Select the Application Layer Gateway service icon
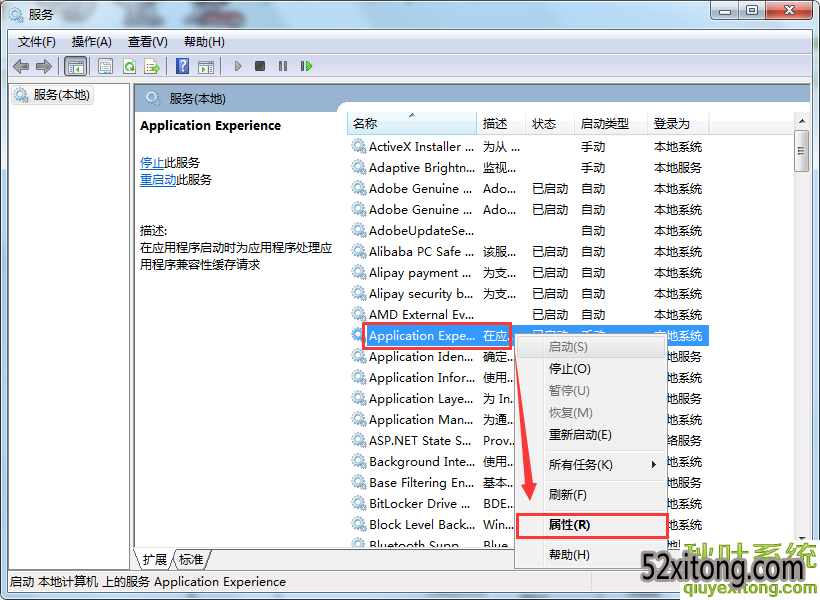Viewport: 820px width, 600px height. (x=359, y=399)
